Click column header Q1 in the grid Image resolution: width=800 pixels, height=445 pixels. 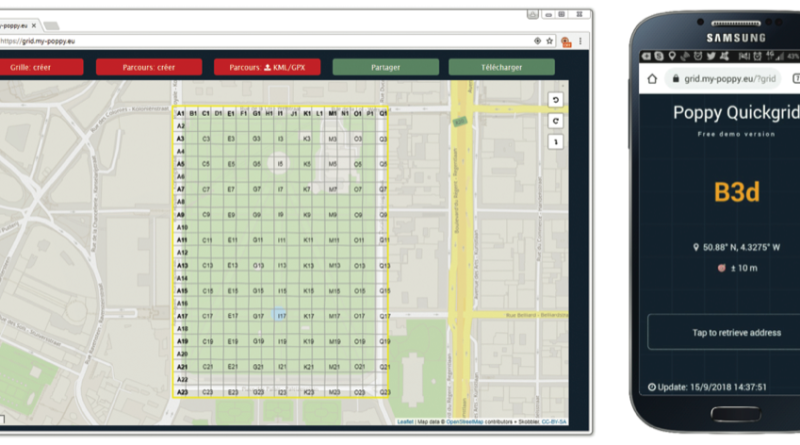click(x=383, y=113)
